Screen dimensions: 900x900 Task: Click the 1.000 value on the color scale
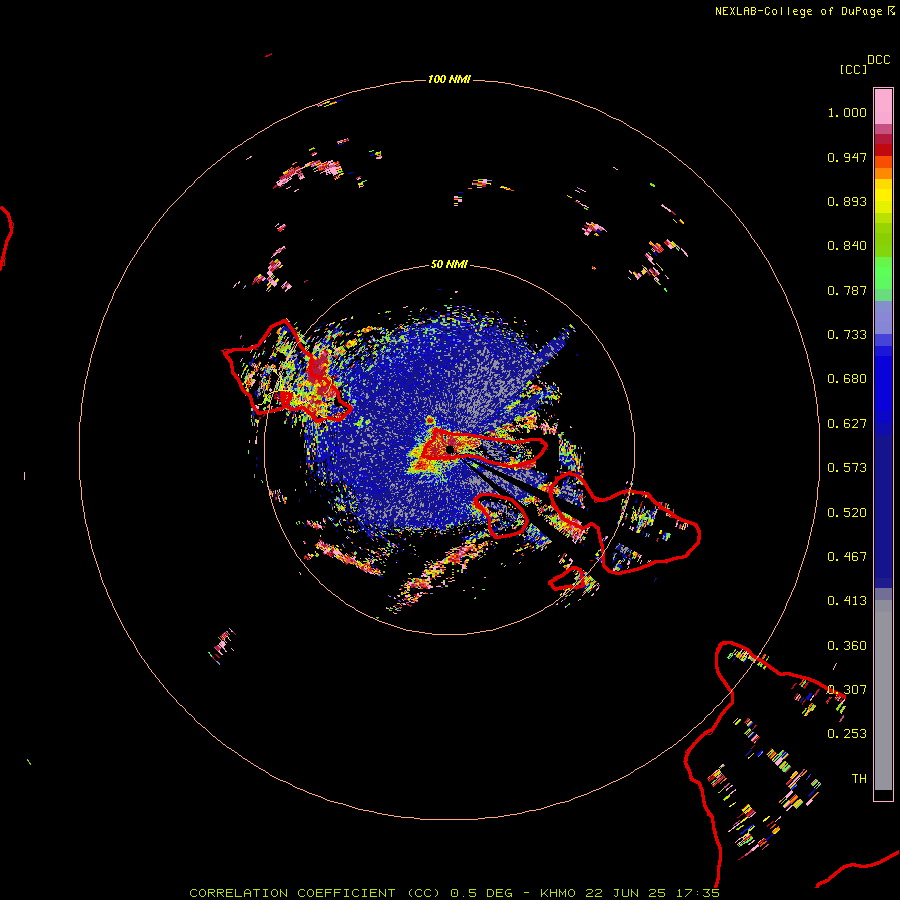(x=847, y=112)
